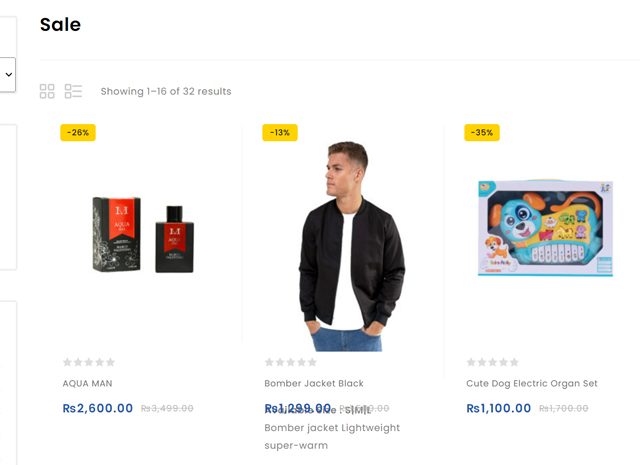Click the Cute Dog Organ Rs1,100.00 price
The height and width of the screenshot is (465, 640).
pos(499,408)
